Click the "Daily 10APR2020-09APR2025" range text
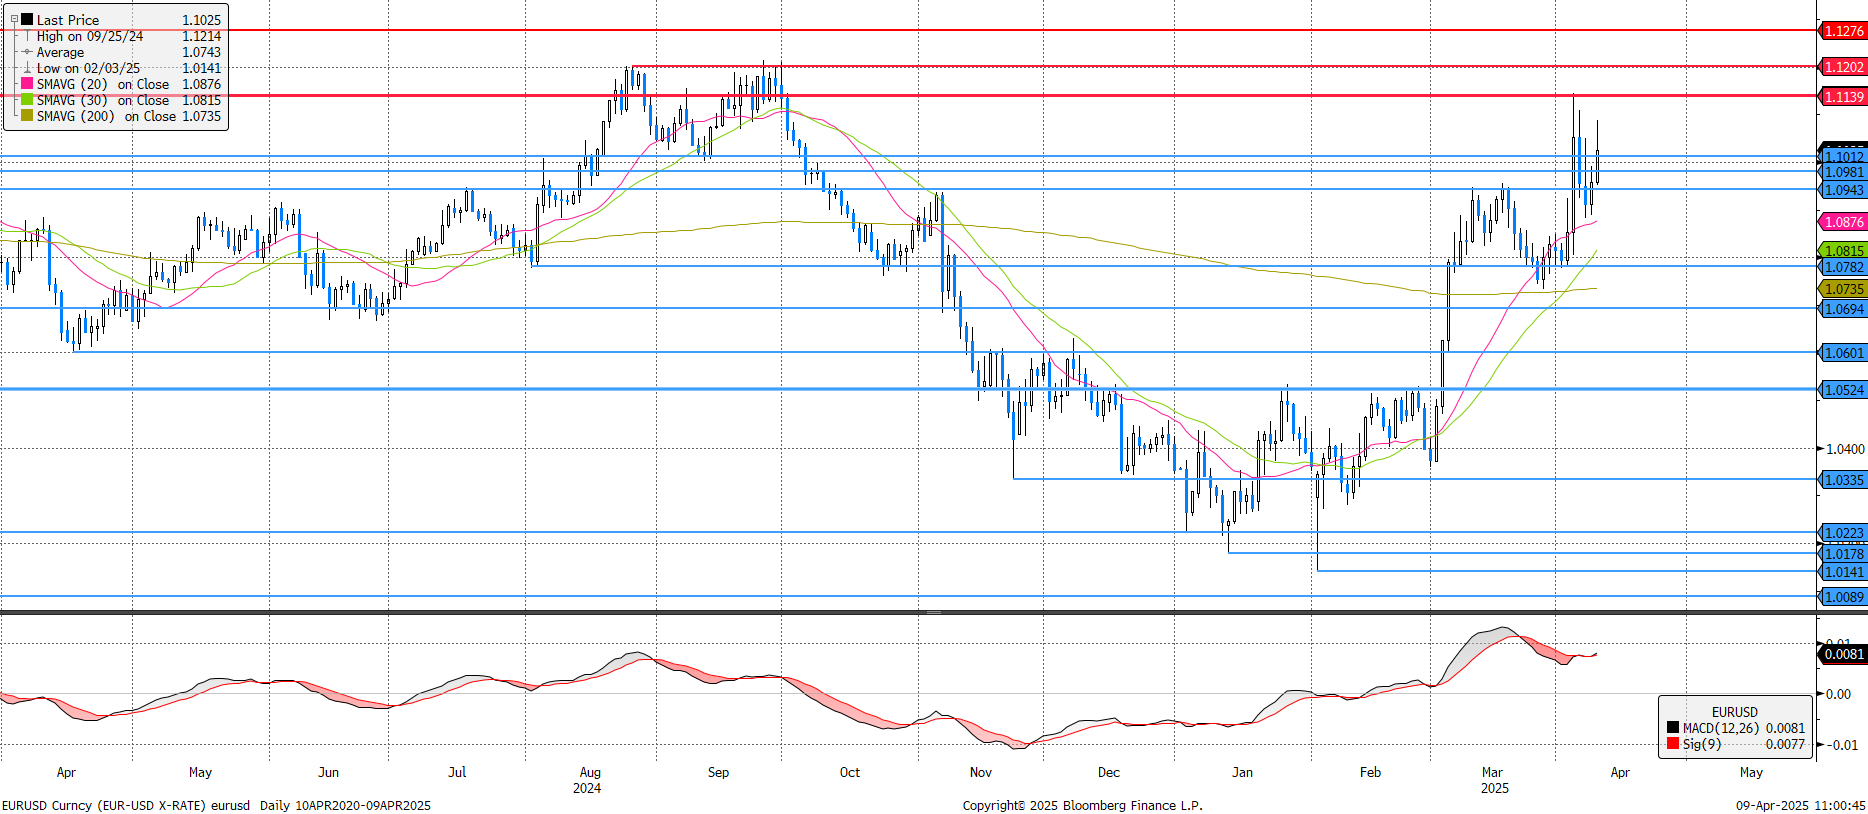1868x814 pixels. 345,805
